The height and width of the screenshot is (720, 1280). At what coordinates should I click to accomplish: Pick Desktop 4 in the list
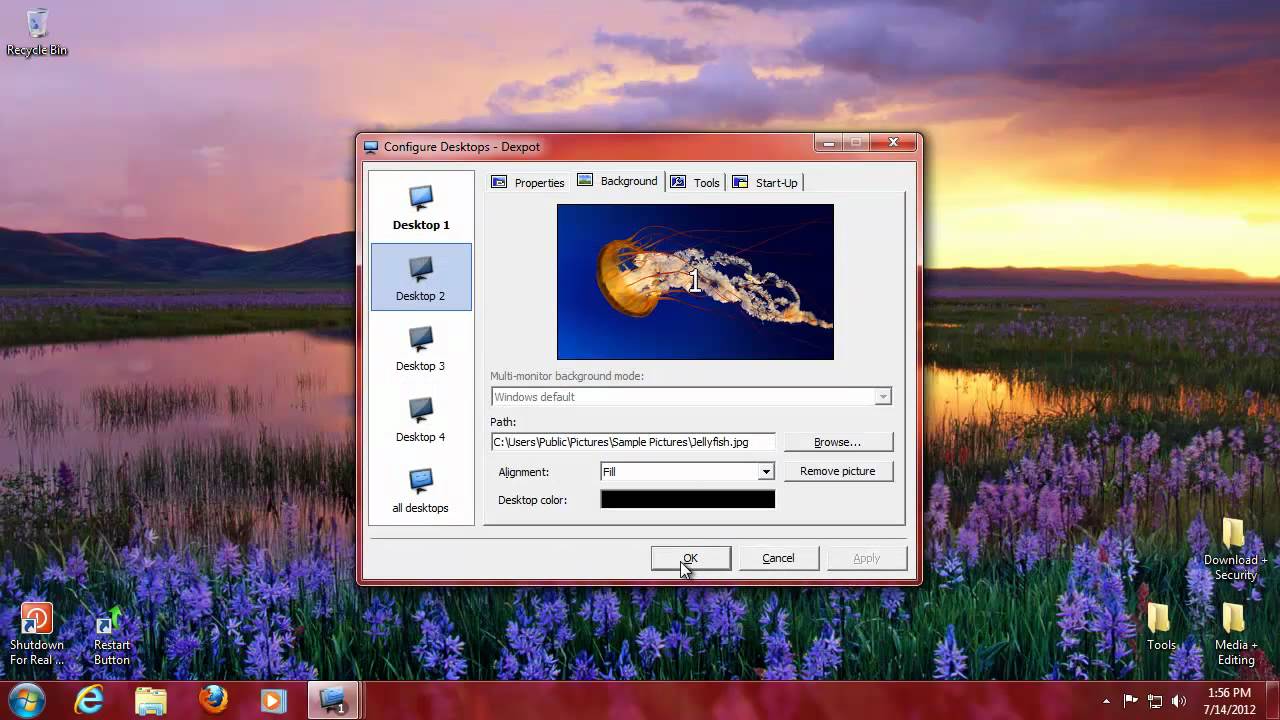click(421, 419)
